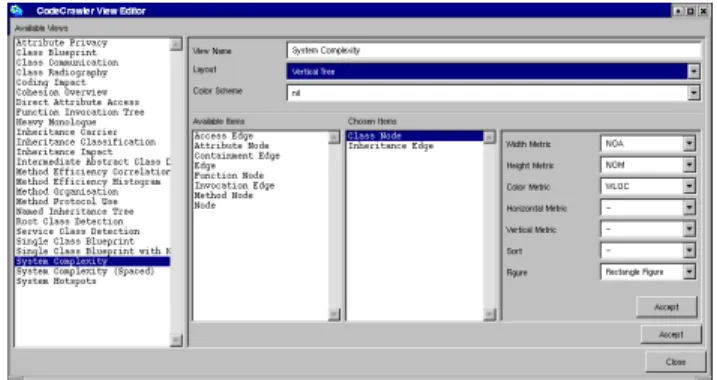The image size is (717, 380).
Task: Select Attribute Node in Available Items
Action: pos(231,146)
